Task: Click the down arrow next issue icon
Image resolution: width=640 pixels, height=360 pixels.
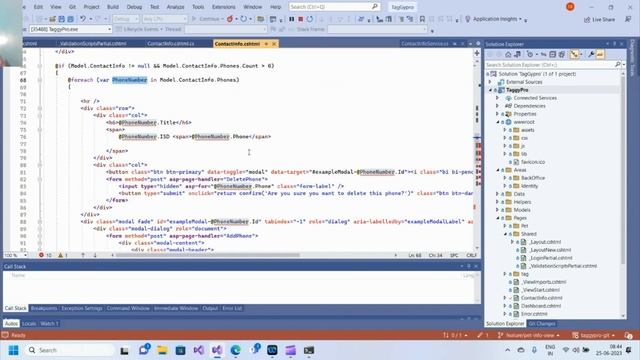Action: pyautogui.click(x=95, y=255)
